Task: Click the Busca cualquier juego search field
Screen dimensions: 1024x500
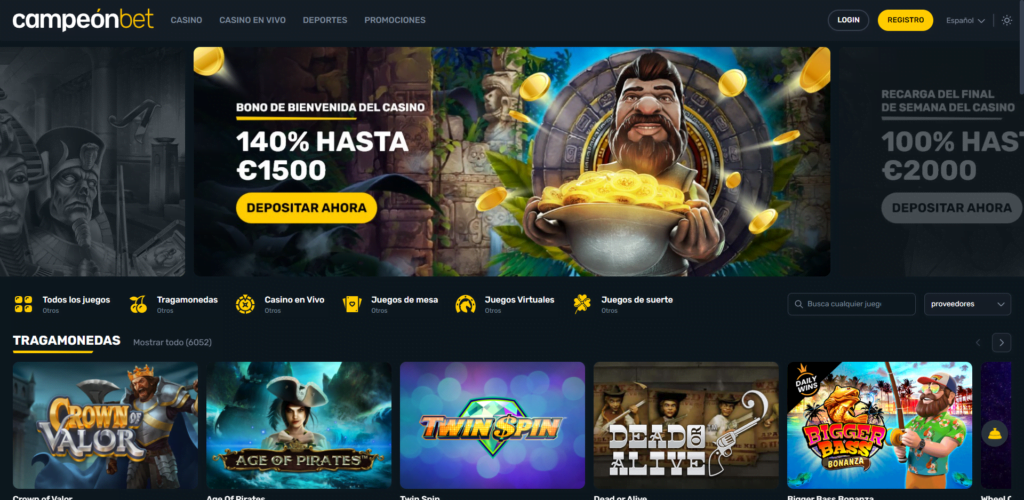Action: (852, 304)
